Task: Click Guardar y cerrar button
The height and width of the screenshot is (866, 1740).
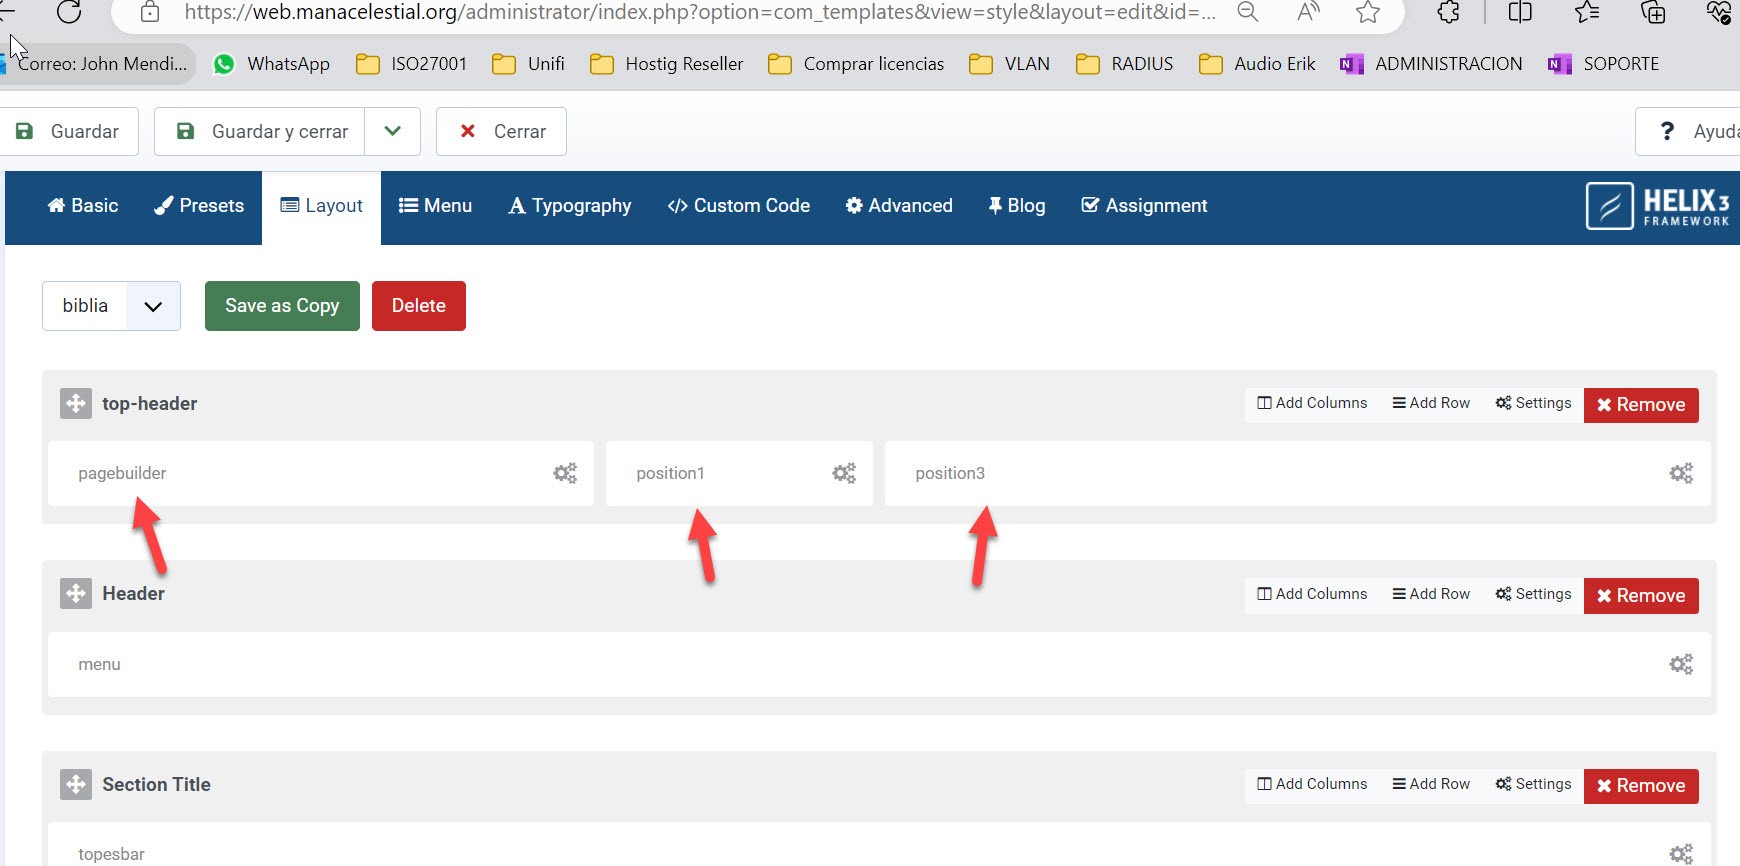Action: click(x=260, y=132)
